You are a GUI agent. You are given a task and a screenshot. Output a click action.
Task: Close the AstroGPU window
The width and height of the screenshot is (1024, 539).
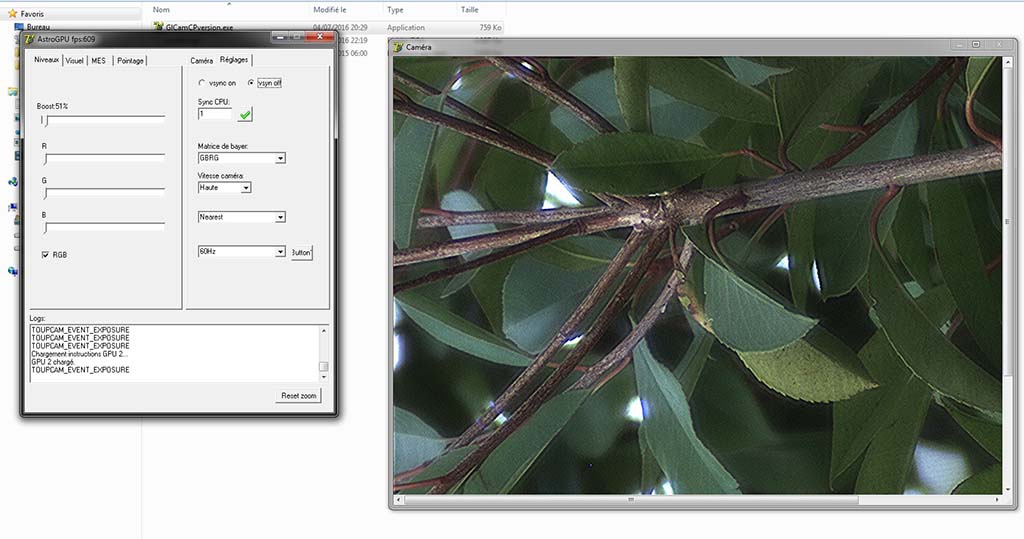[320, 37]
